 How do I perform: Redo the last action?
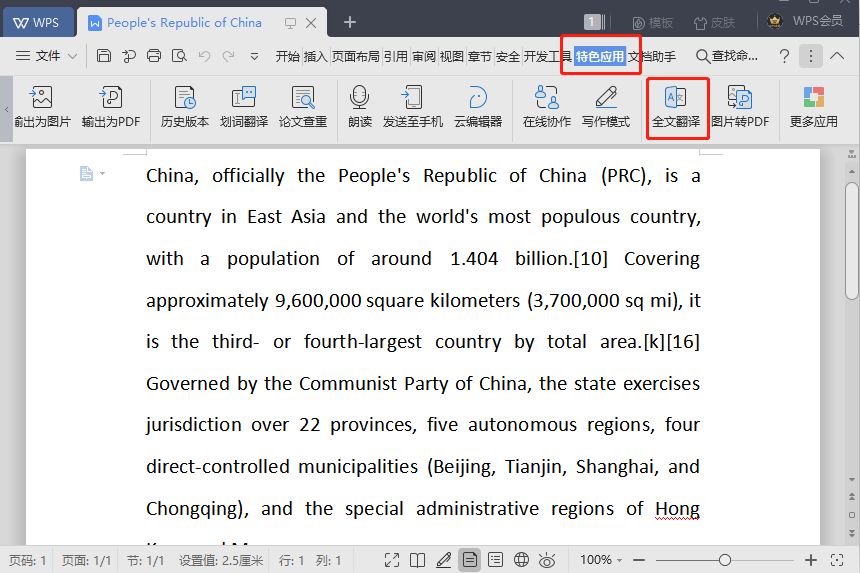click(x=229, y=55)
